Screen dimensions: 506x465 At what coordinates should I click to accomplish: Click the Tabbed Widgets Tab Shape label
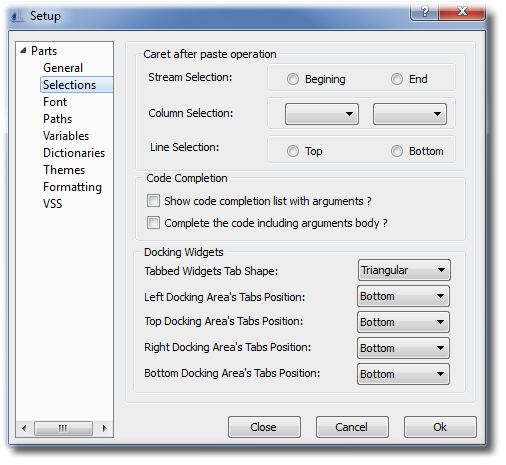tap(211, 271)
